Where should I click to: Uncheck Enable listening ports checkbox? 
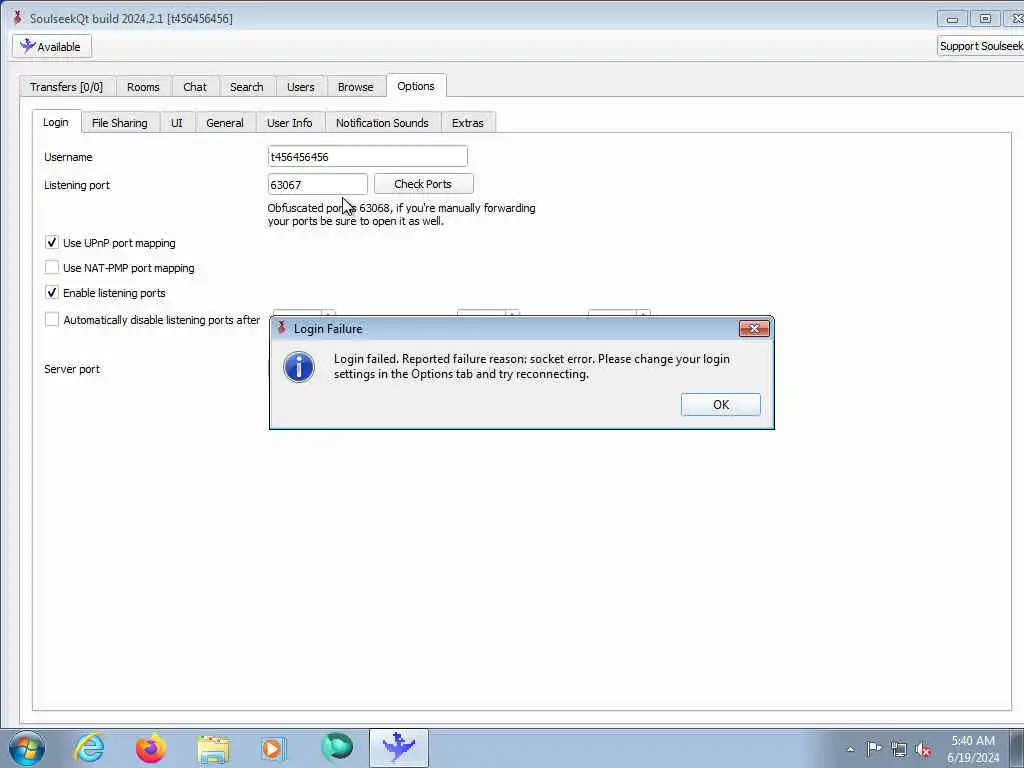click(52, 292)
